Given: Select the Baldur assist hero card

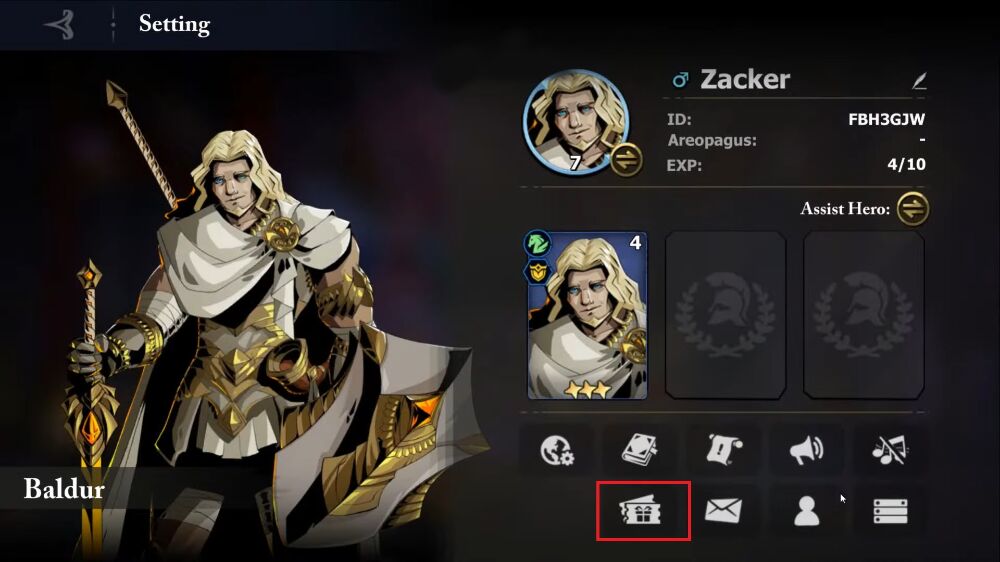Looking at the screenshot, I should [587, 315].
